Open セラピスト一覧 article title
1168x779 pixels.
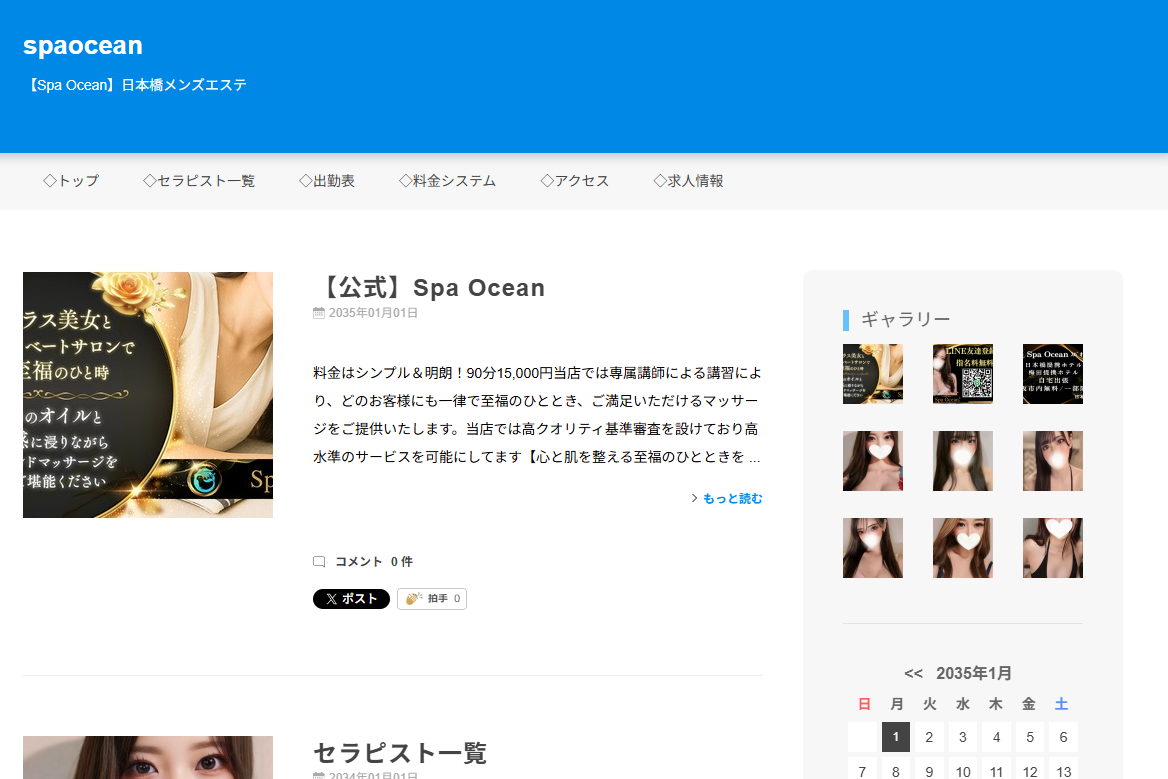pyautogui.click(x=400, y=753)
